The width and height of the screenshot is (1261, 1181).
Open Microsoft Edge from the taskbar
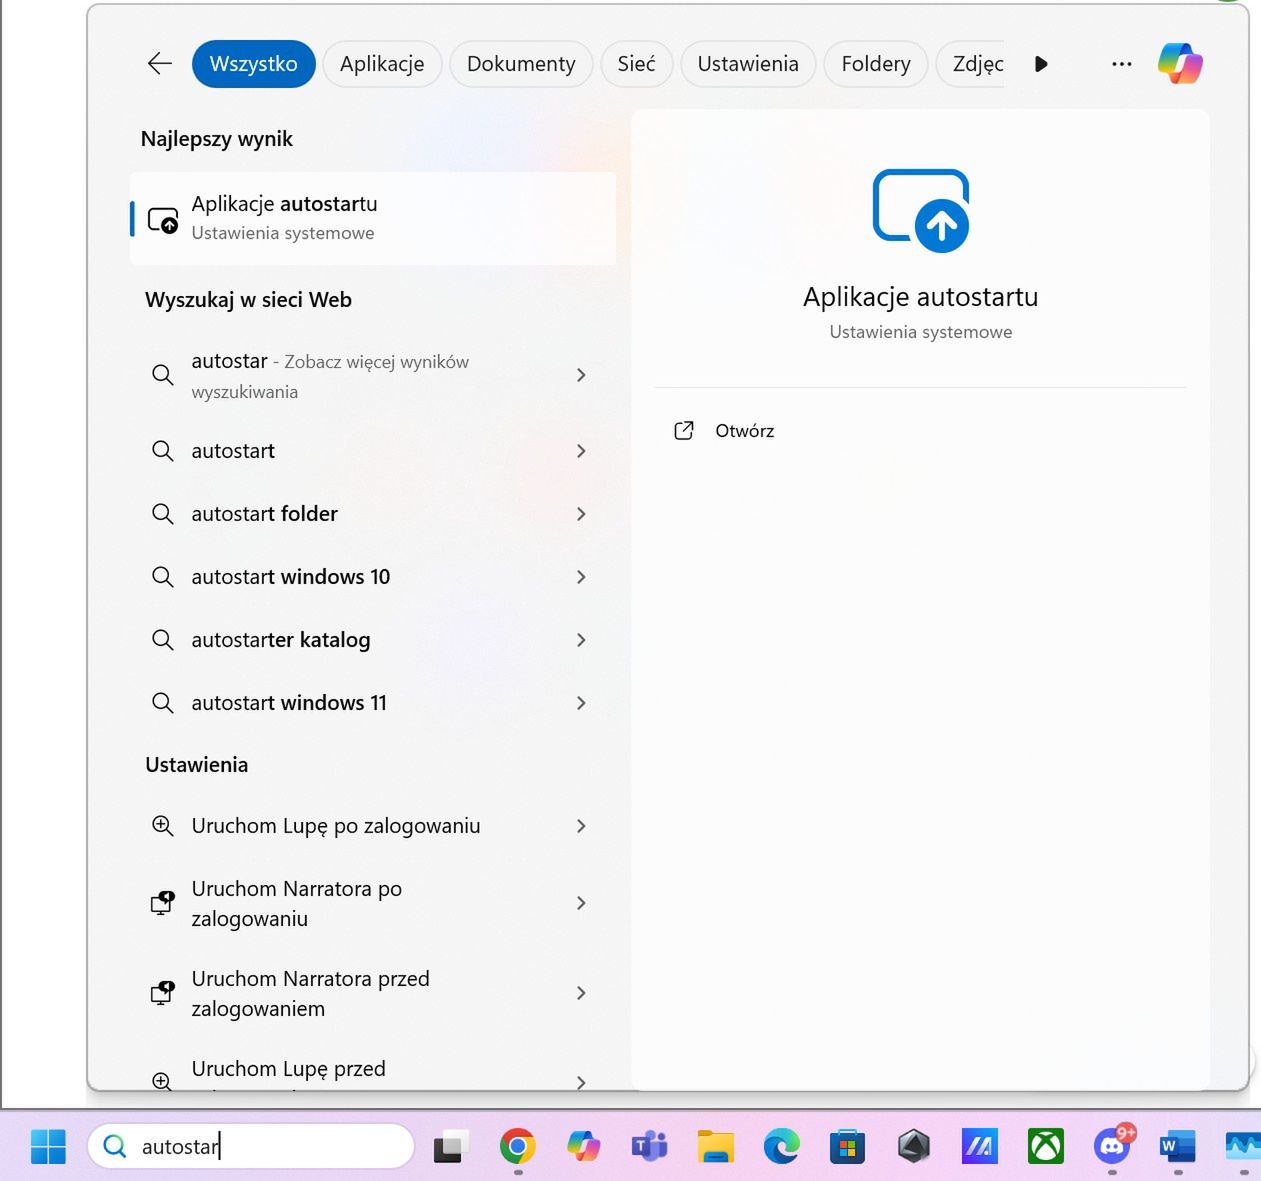(781, 1146)
